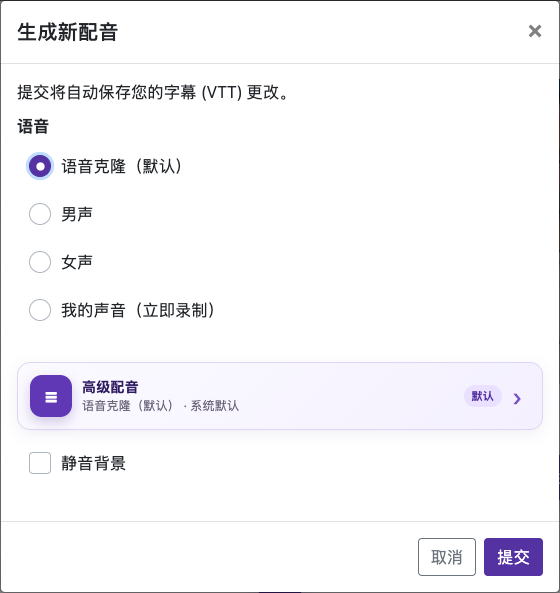Open the 高级配音 title link
560x593 pixels.
(110, 387)
